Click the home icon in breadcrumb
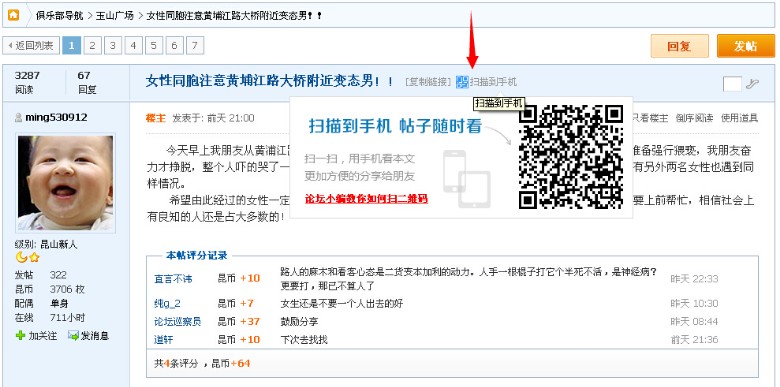 point(13,15)
